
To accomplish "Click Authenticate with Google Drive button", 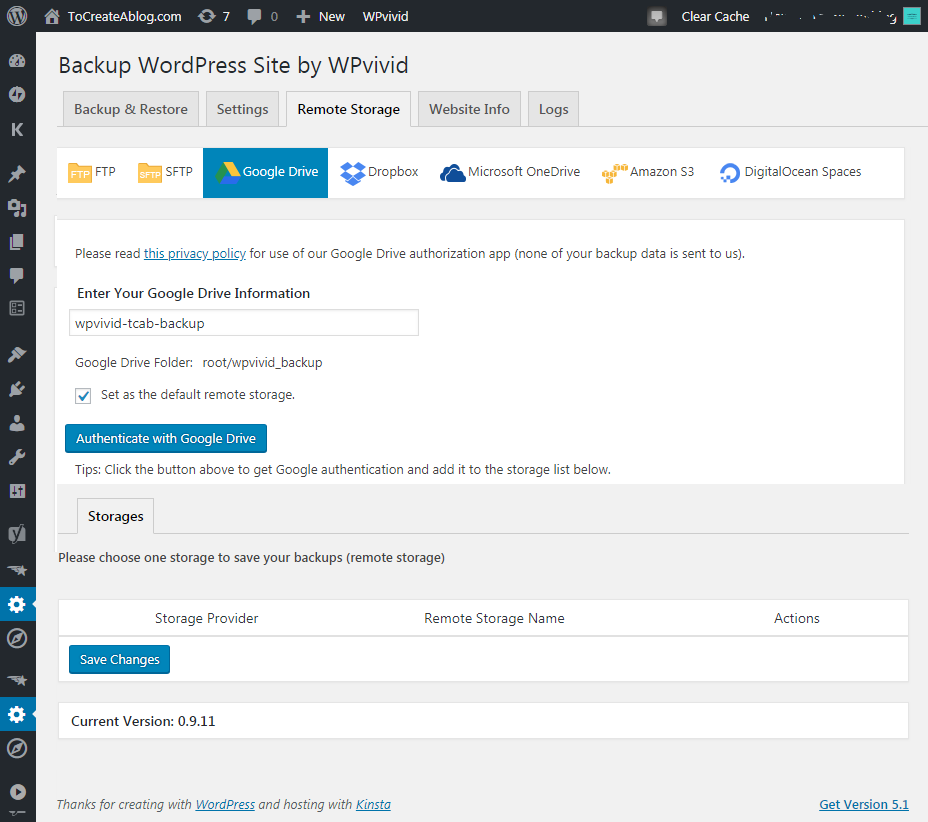I will coord(166,439).
